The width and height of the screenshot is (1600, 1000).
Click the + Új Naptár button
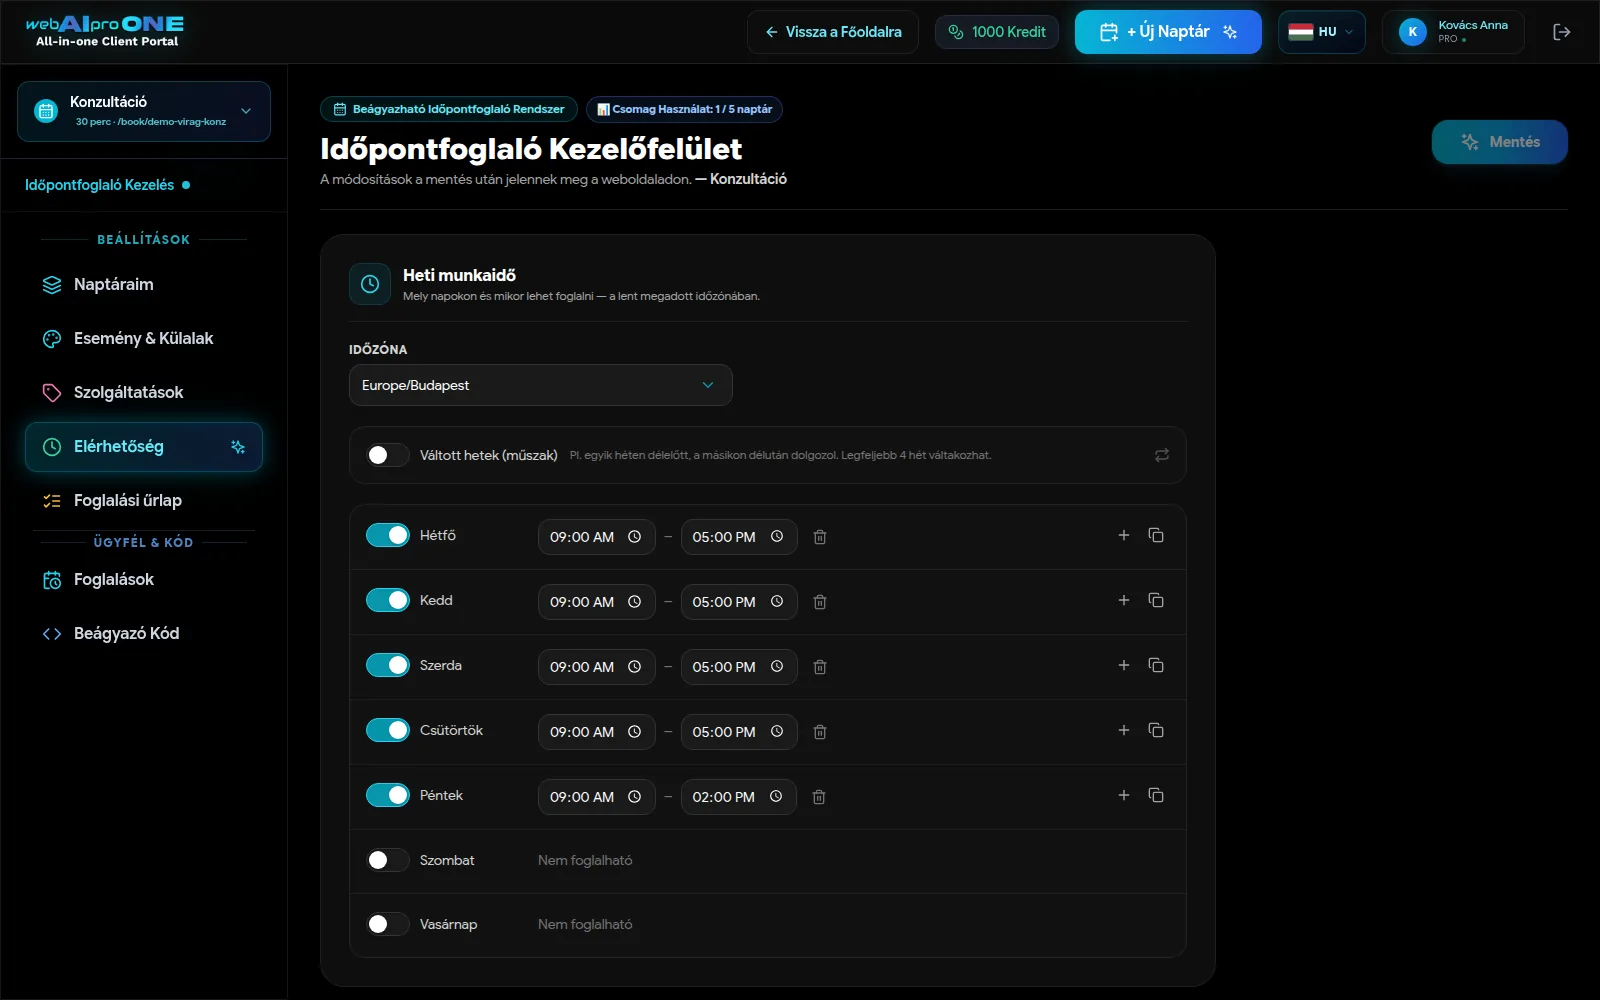(x=1168, y=32)
